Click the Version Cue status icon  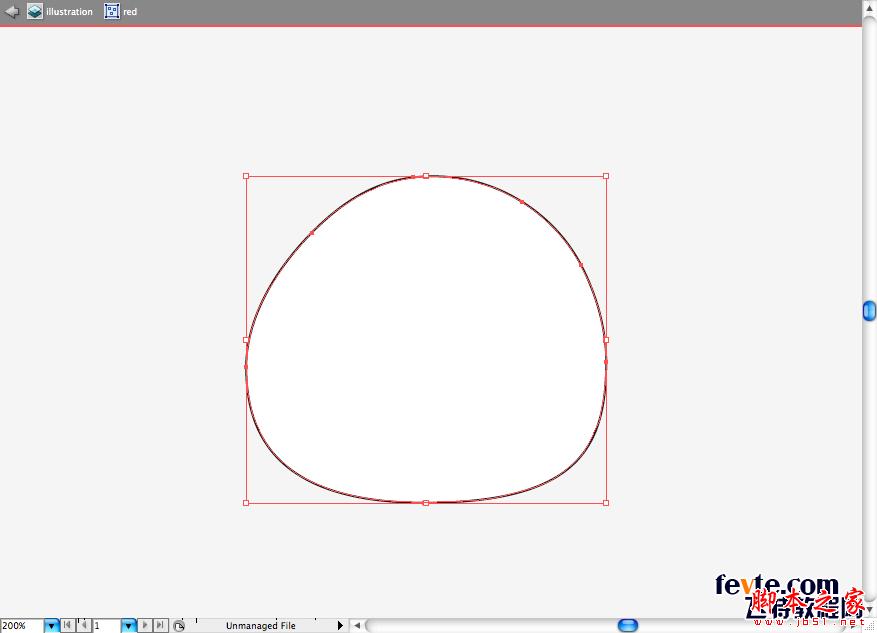(178, 626)
